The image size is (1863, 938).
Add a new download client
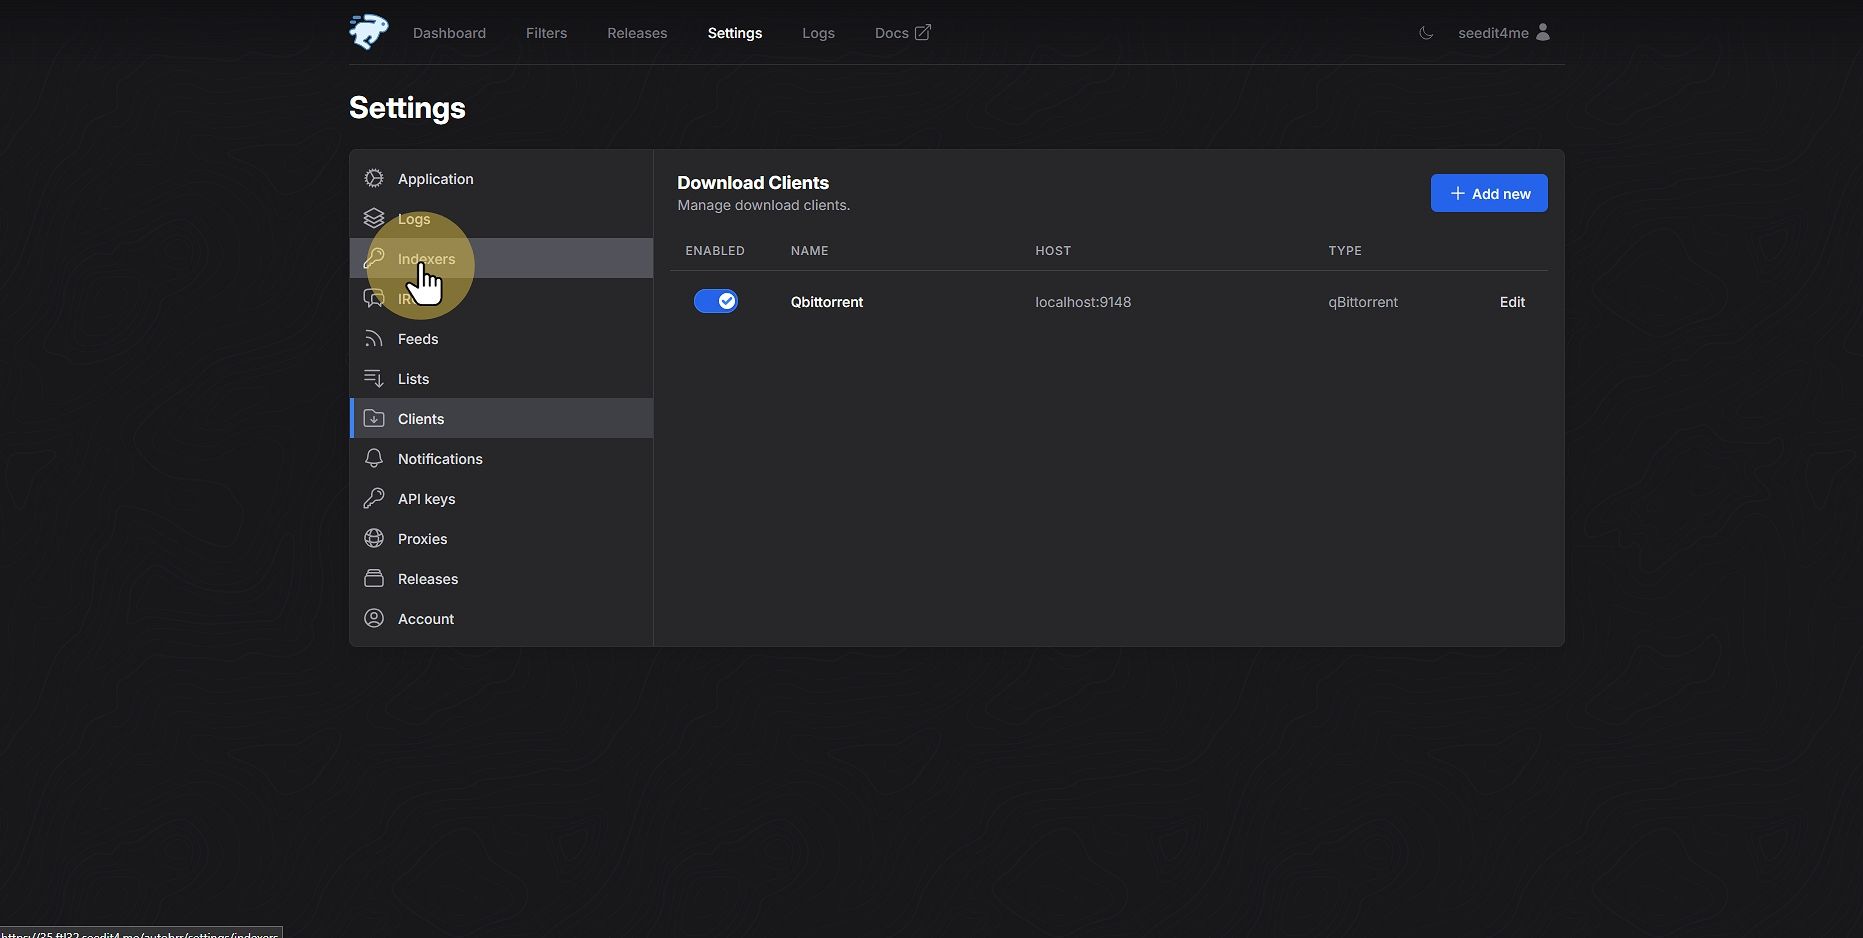pyautogui.click(x=1489, y=193)
